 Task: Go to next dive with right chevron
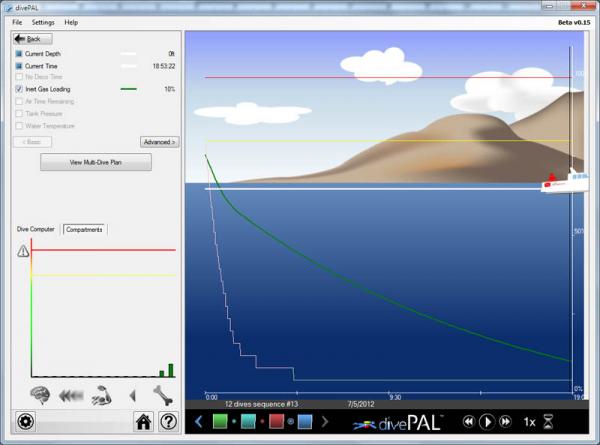pyautogui.click(x=323, y=422)
